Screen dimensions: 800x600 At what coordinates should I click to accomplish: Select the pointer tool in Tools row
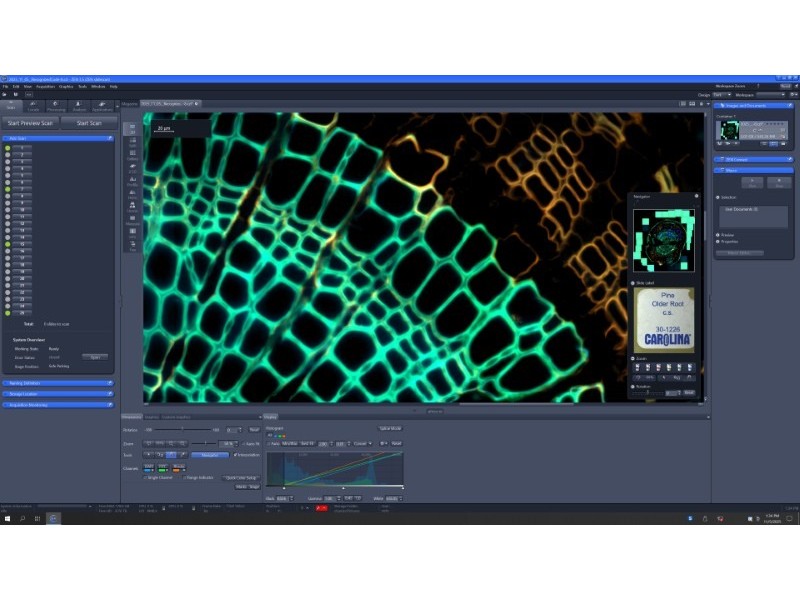[x=148, y=455]
